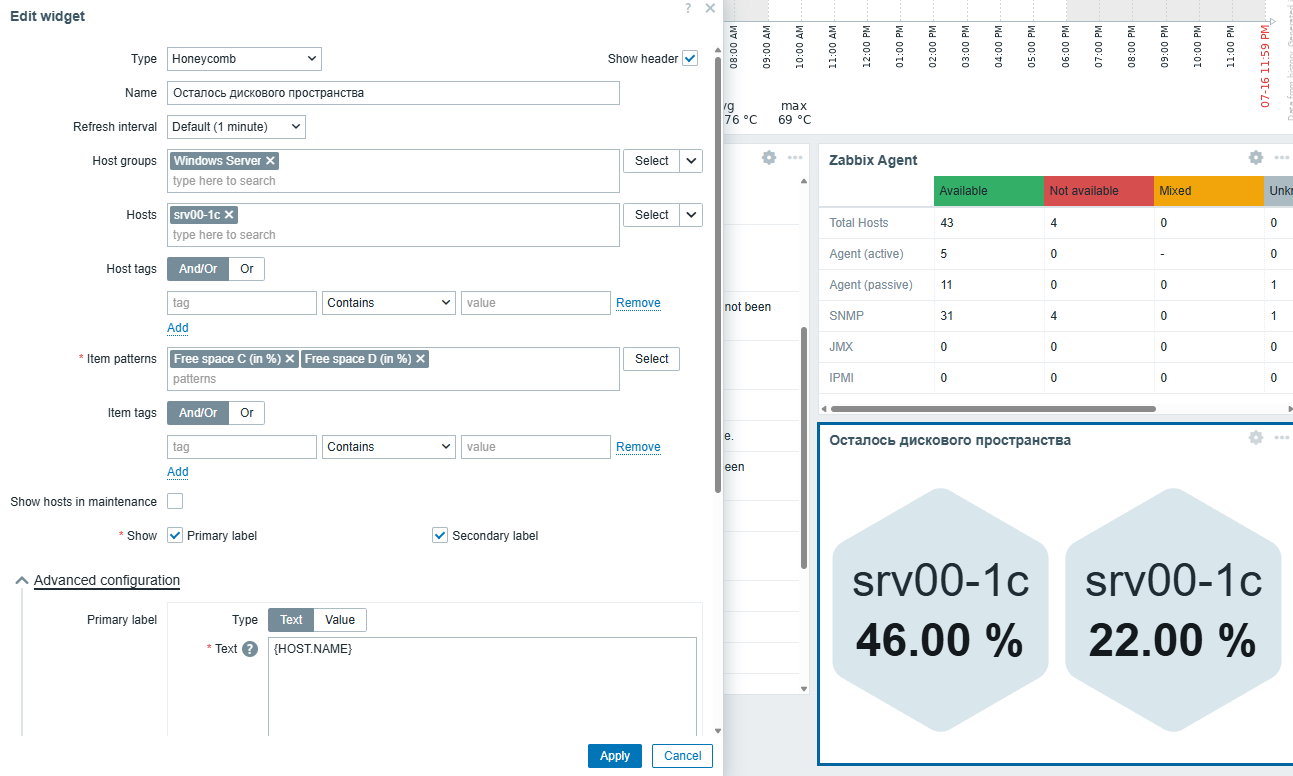Screen dimensions: 1293x776
Task: Click the Primary label Text textarea
Action: click(x=482, y=687)
